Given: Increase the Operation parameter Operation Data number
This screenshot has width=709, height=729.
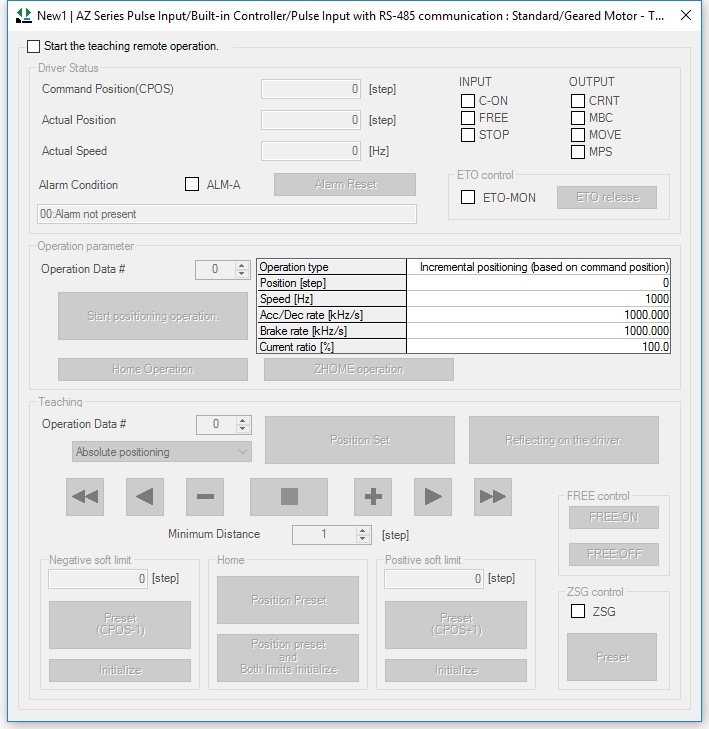Looking at the screenshot, I should [241, 265].
